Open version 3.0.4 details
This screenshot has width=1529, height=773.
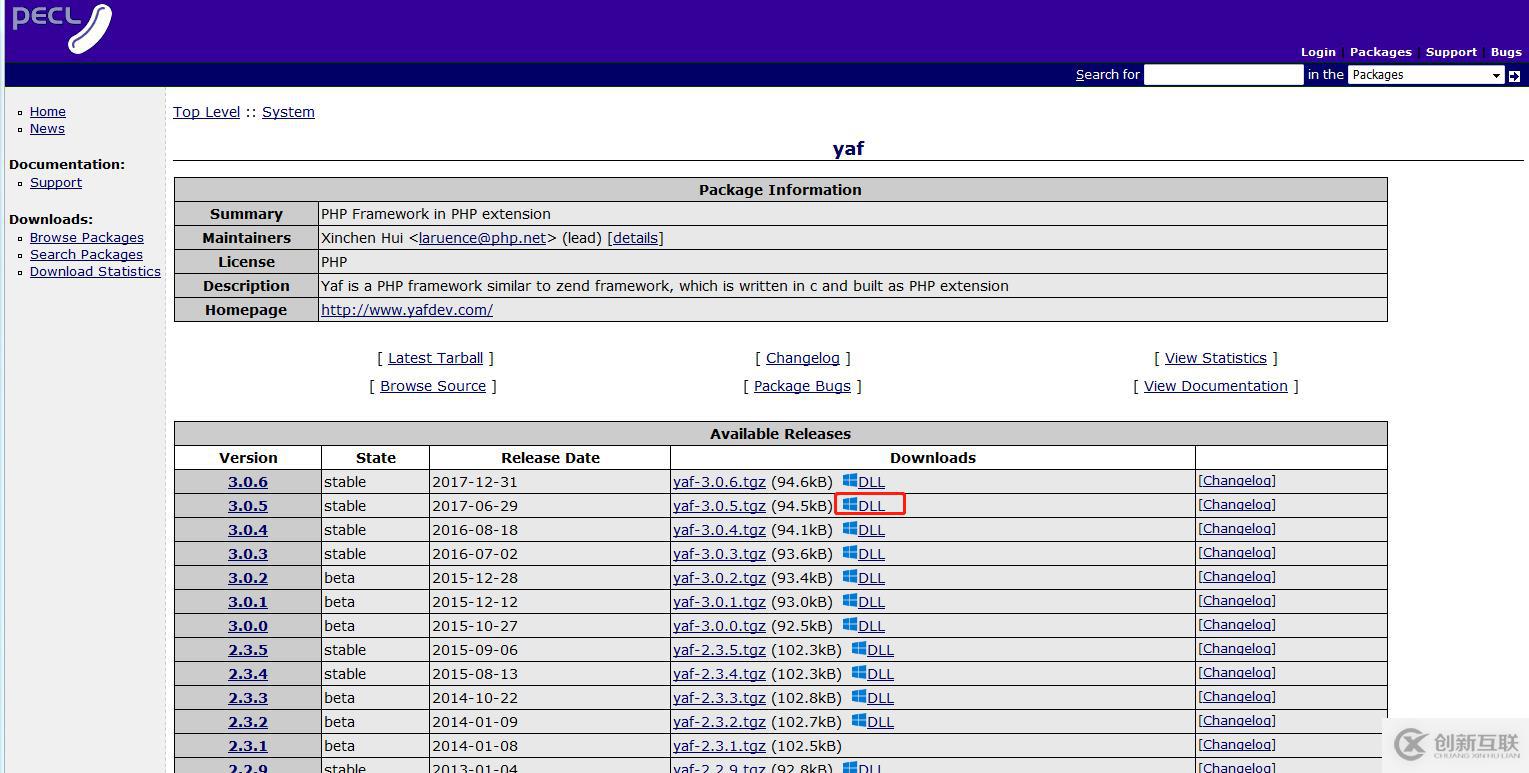248,530
